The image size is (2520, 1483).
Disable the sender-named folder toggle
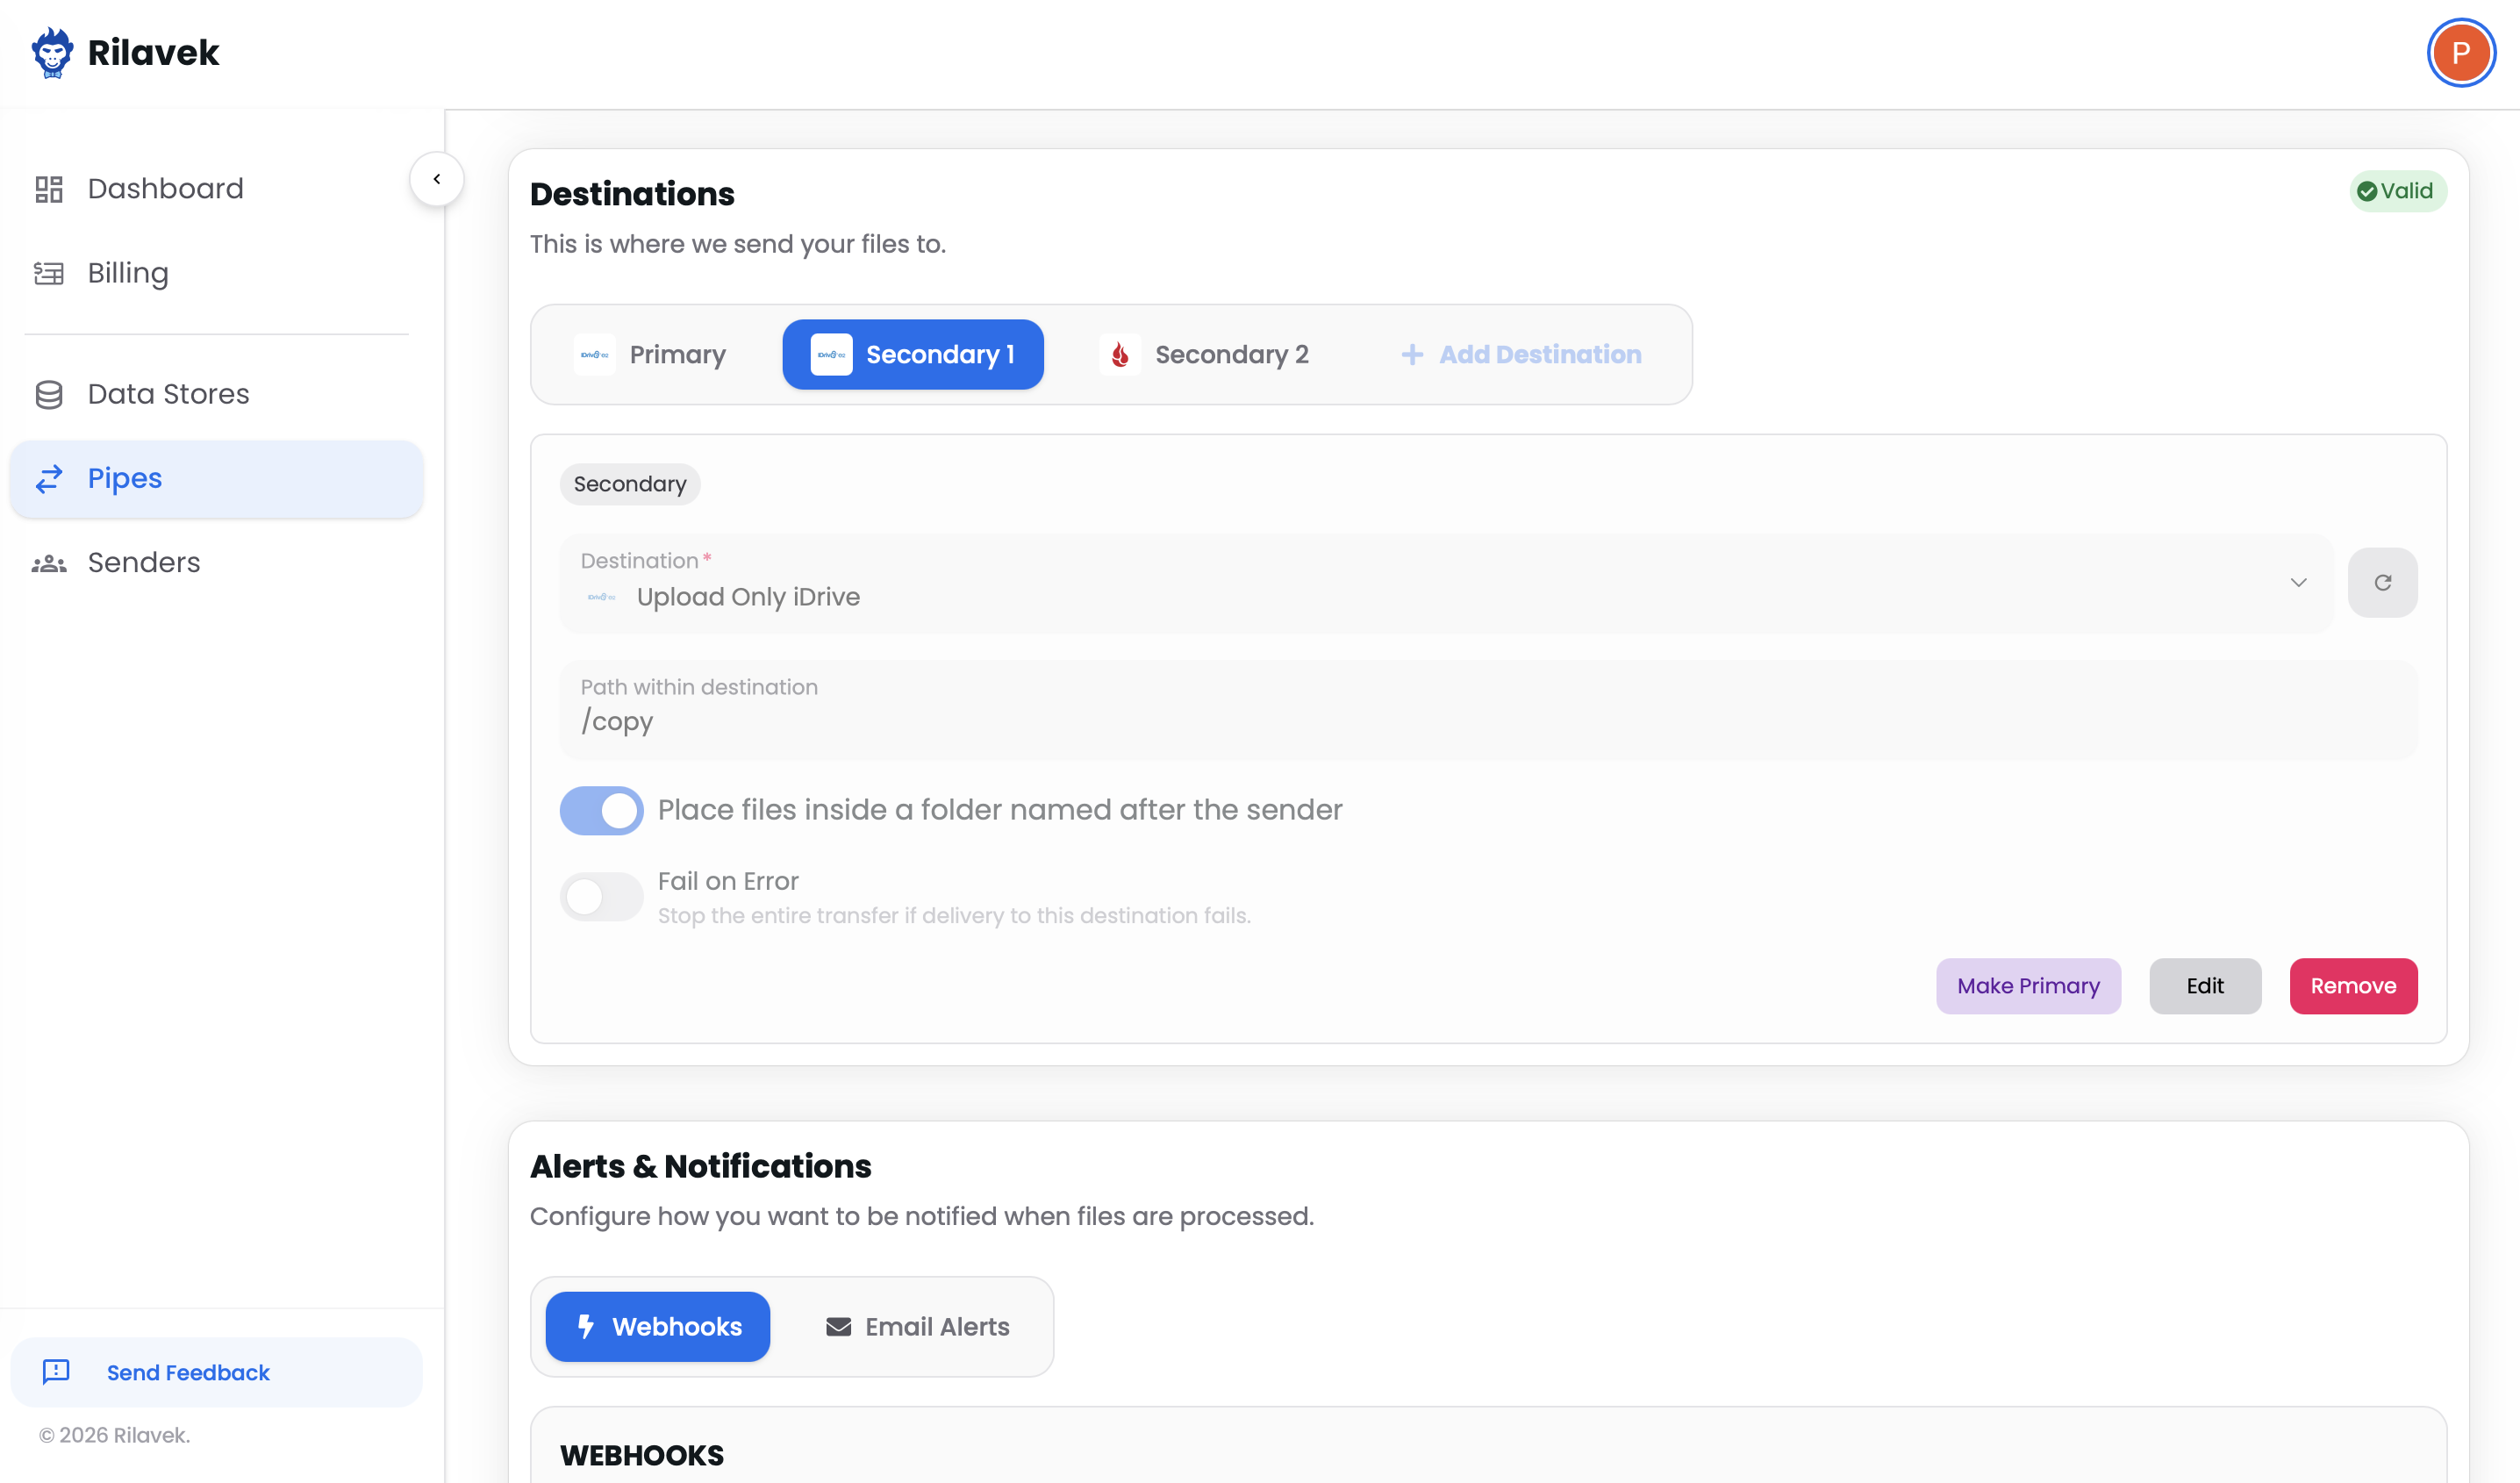tap(601, 810)
